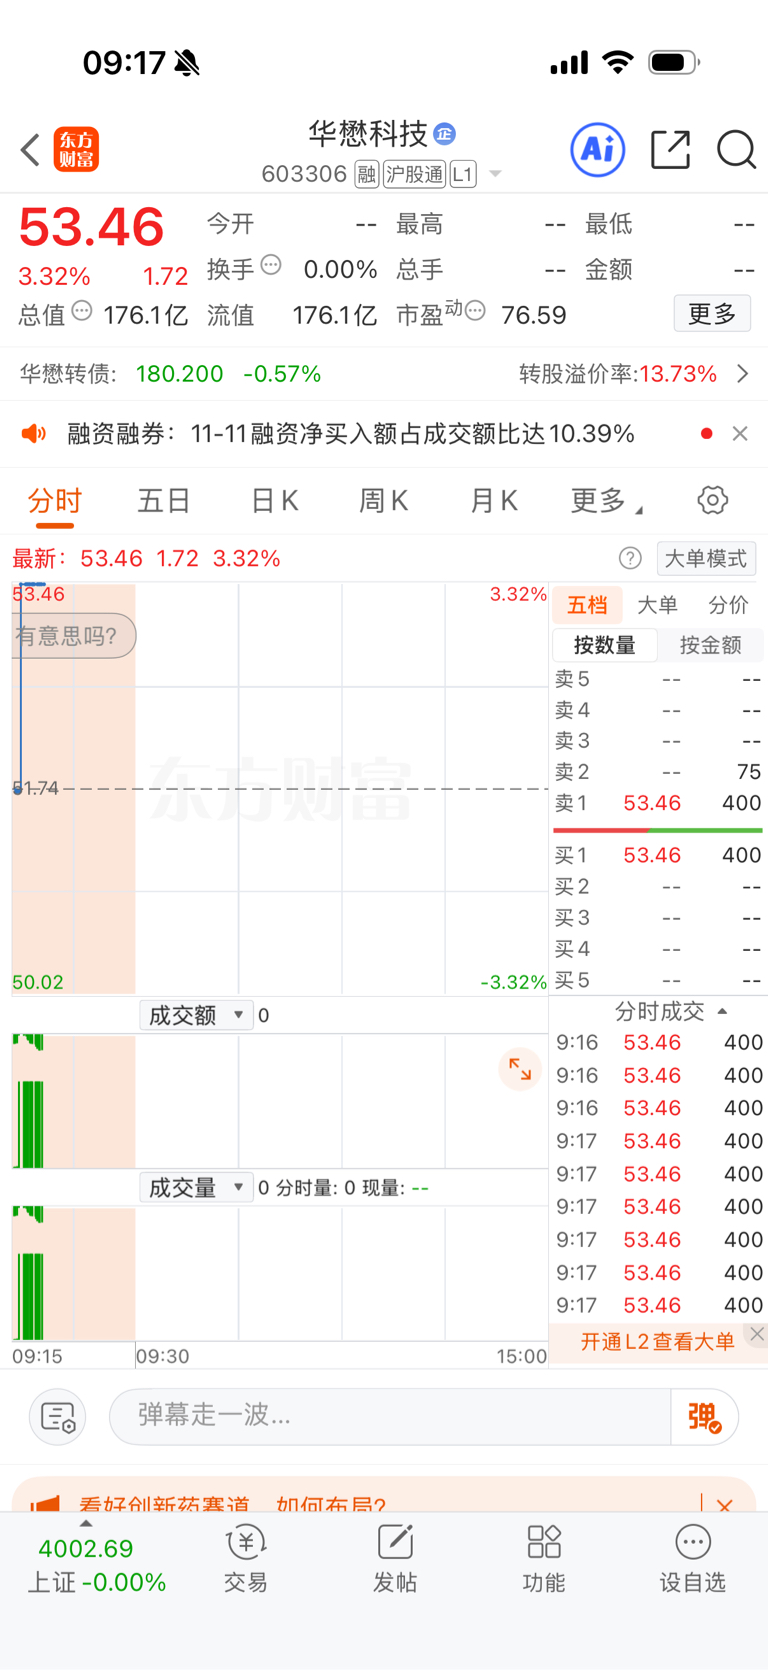Image resolution: width=768 pixels, height=1670 pixels.
Task: Close the 开通L2 banner
Action: coord(757,1334)
